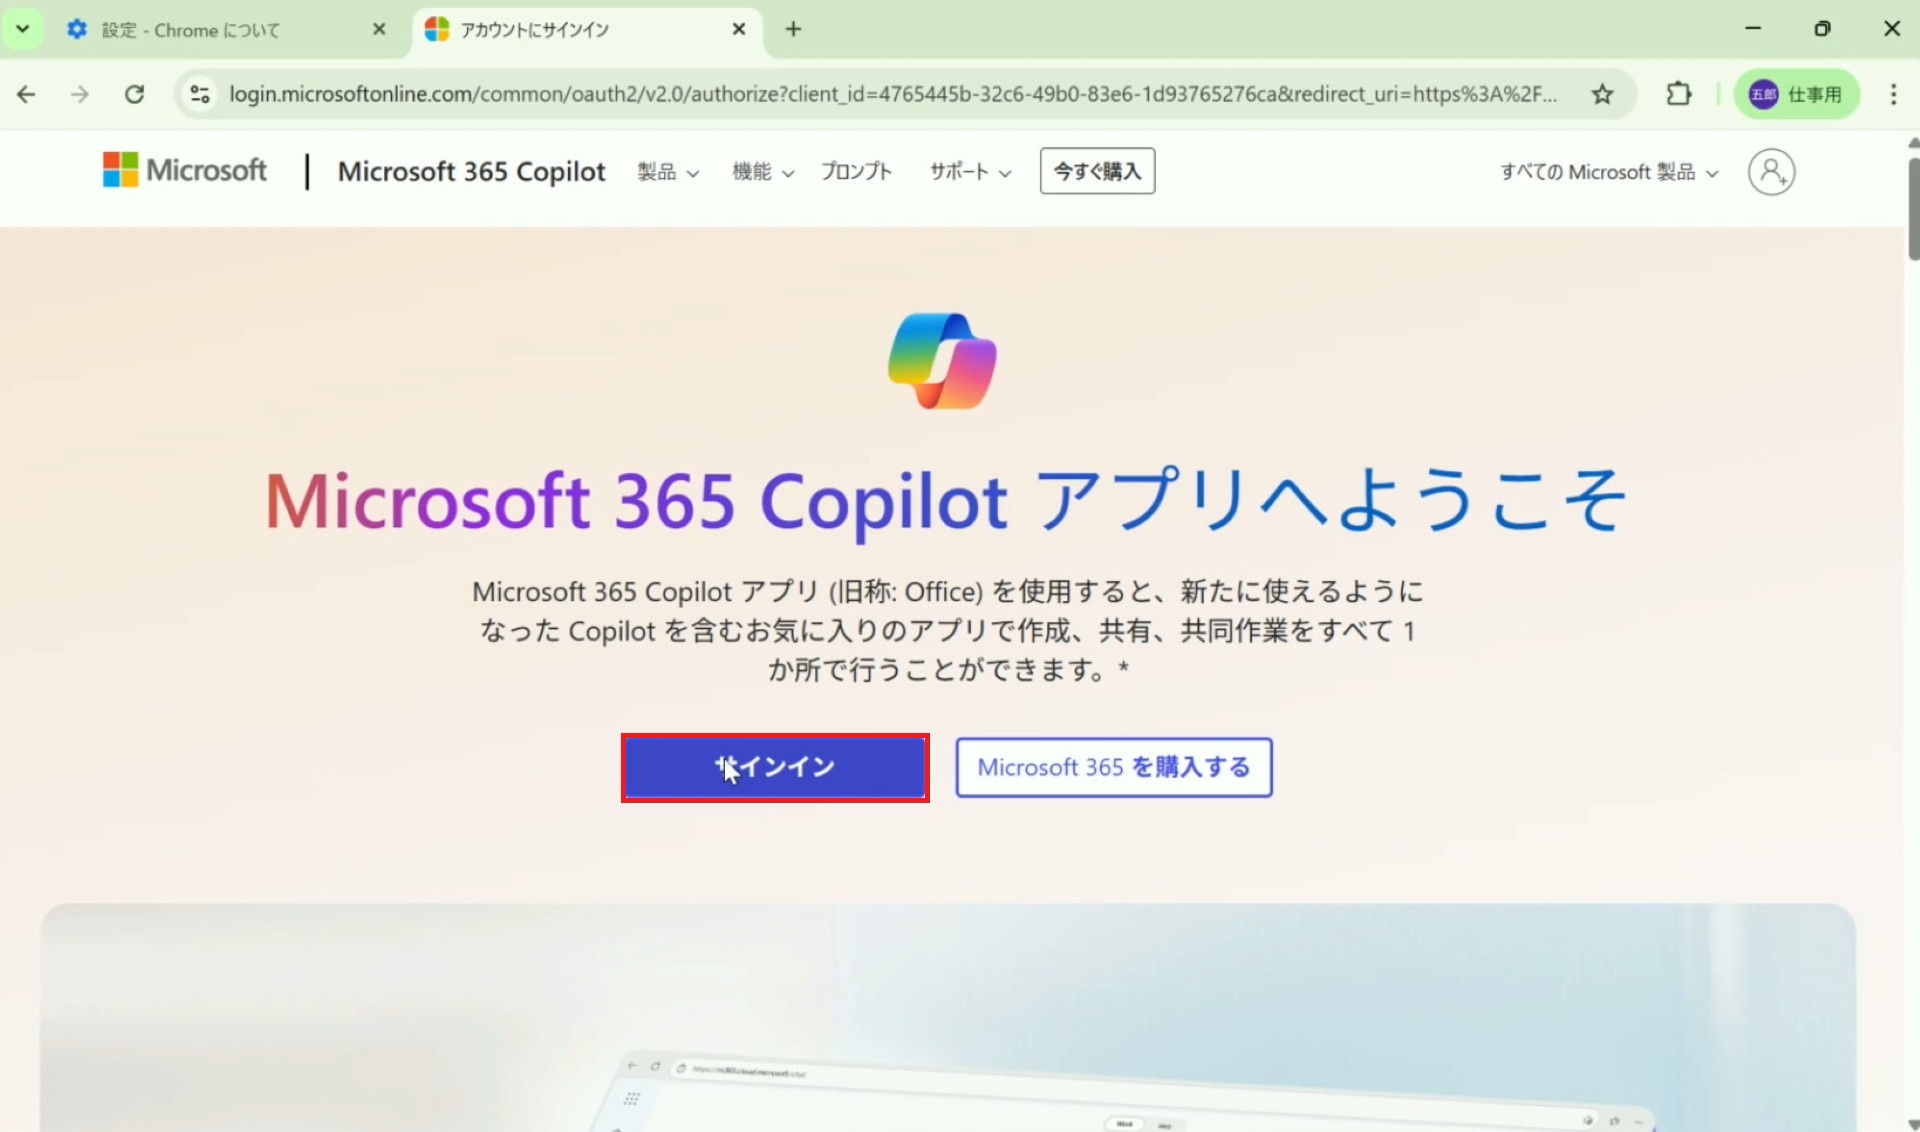The width and height of the screenshot is (1920, 1132).
Task: Open すべての Microsoft 製品 dropdown
Action: [1609, 172]
